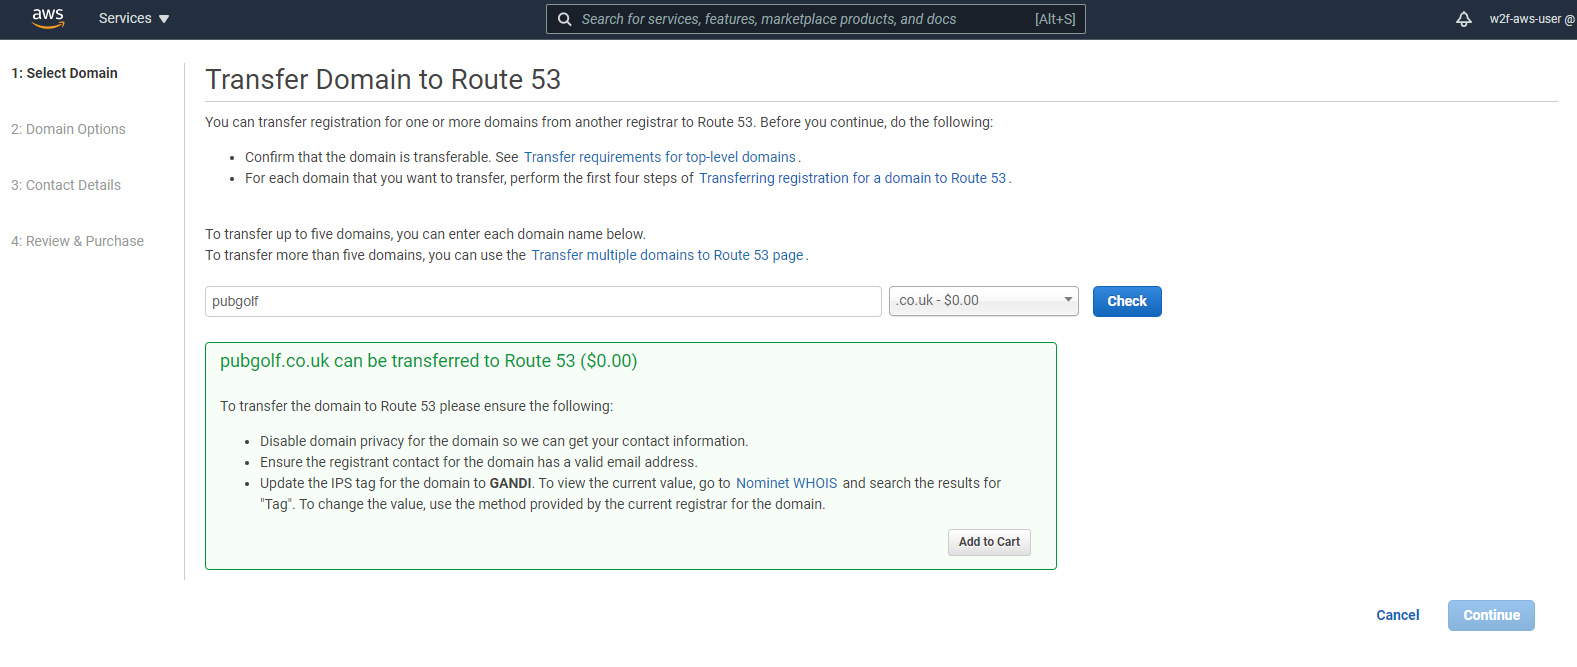Expand the Services menu
Viewport: 1577px width, 667px height.
(134, 19)
